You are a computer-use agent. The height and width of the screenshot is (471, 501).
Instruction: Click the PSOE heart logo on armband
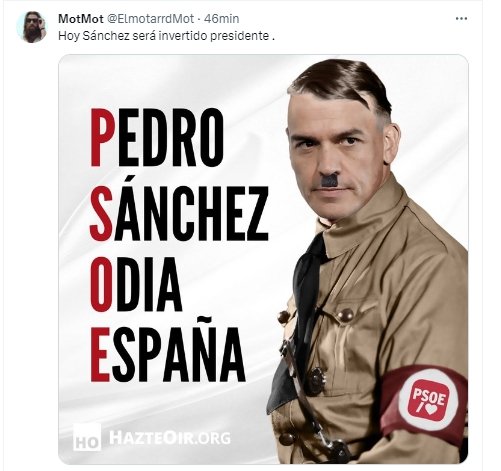[429, 400]
